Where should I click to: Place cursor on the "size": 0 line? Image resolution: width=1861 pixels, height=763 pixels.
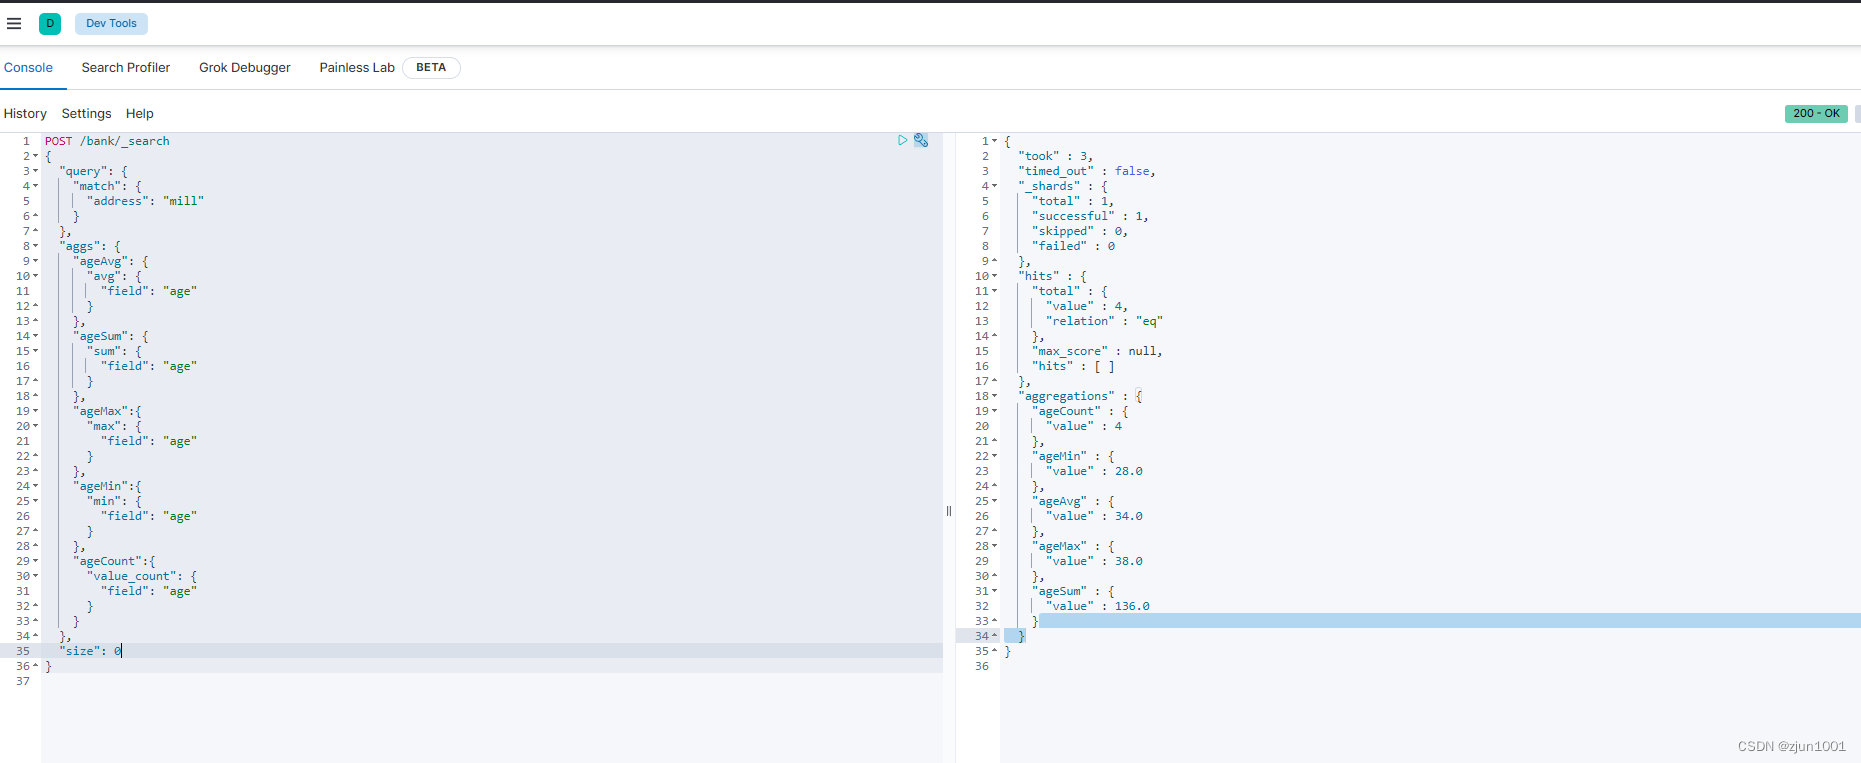tap(90, 651)
